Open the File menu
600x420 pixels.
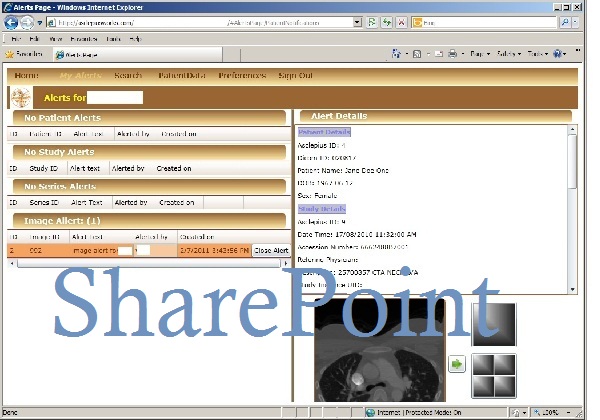[x=16, y=39]
